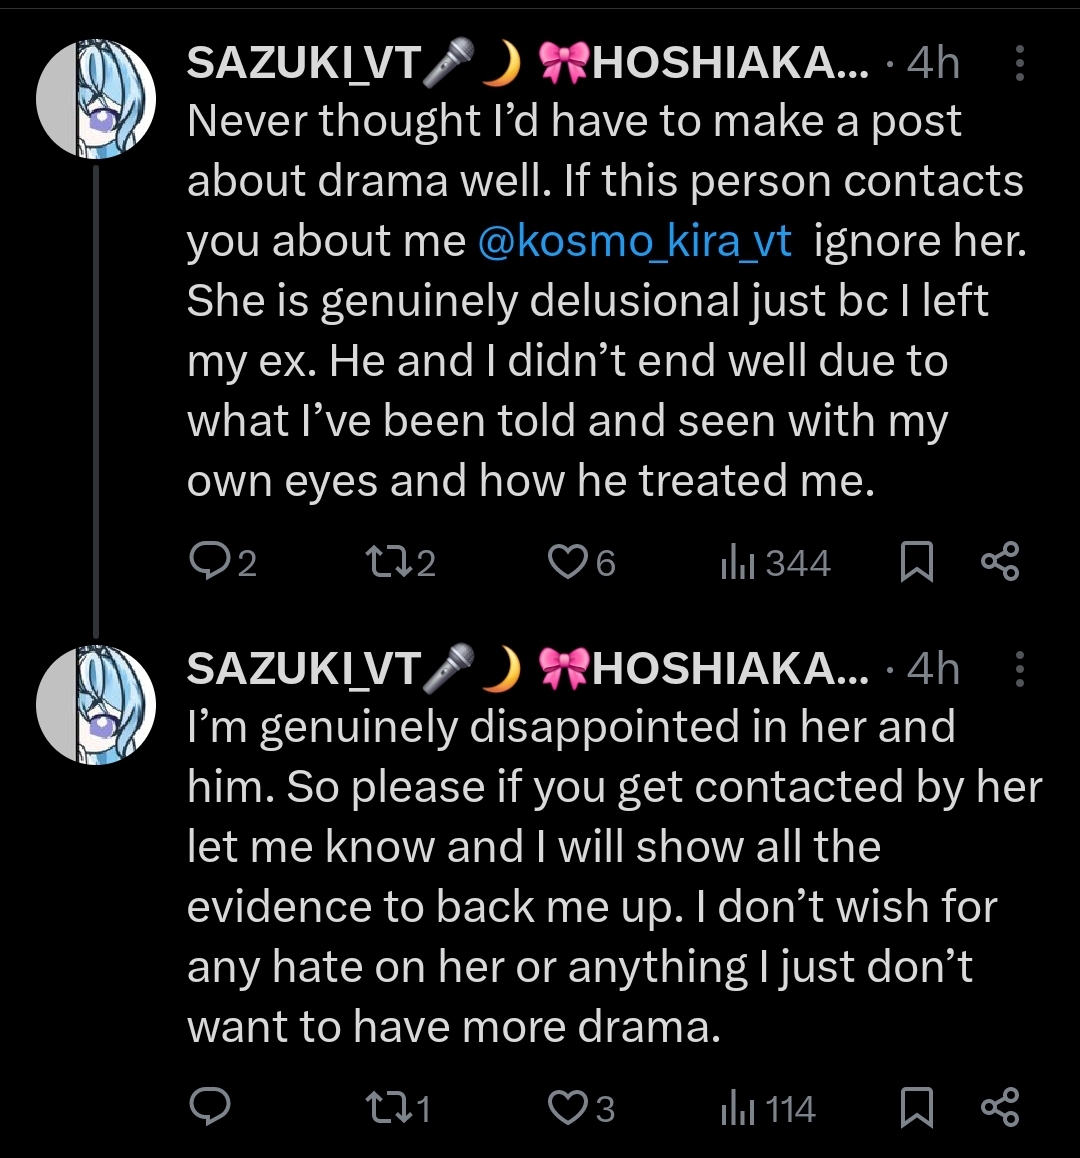
Task: Open the @kosmo_kira_vt mention link
Action: [635, 242]
